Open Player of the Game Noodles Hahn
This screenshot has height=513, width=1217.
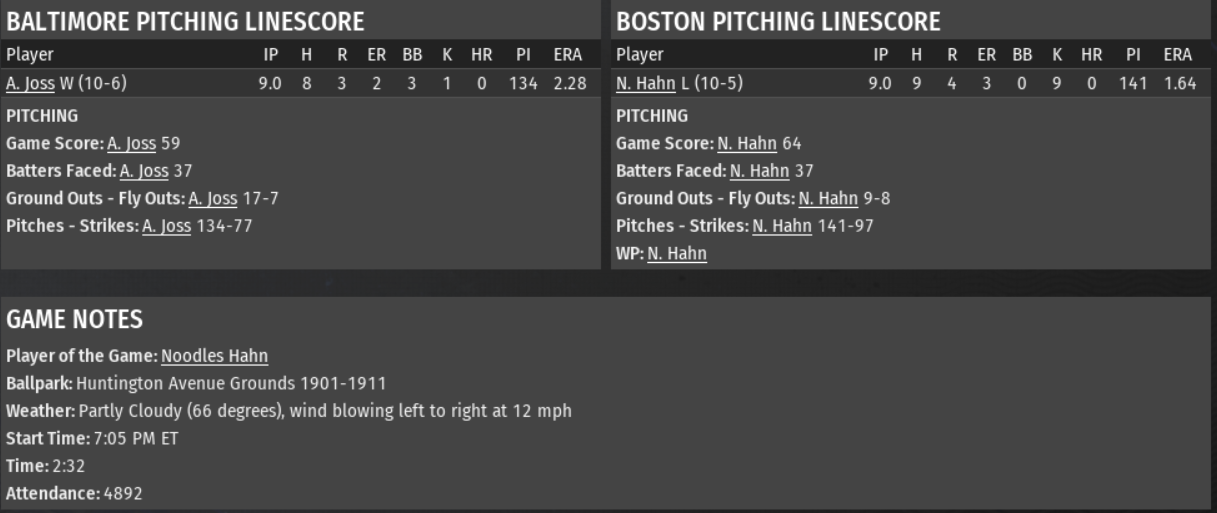tap(214, 356)
